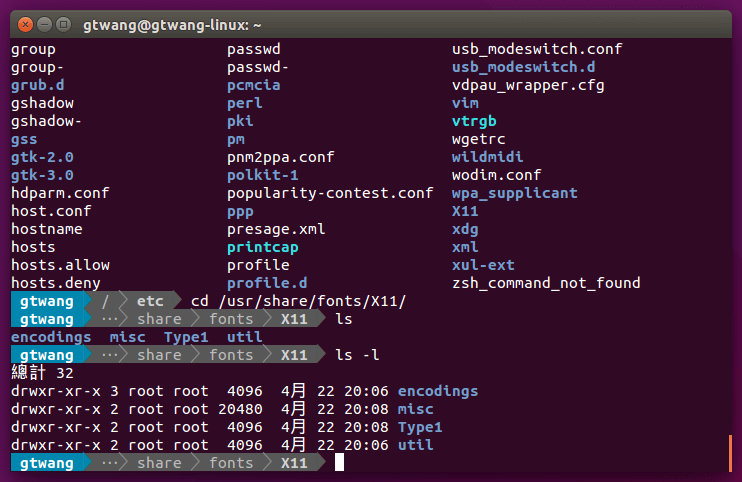Click the usb_modeswitch.d directory name
Screen dimensions: 742x482
(523, 67)
